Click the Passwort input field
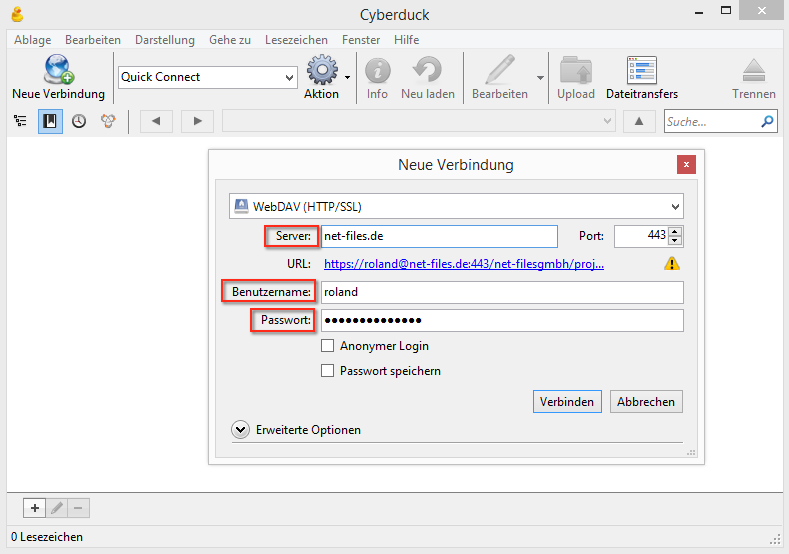The height and width of the screenshot is (554, 789). coord(502,320)
